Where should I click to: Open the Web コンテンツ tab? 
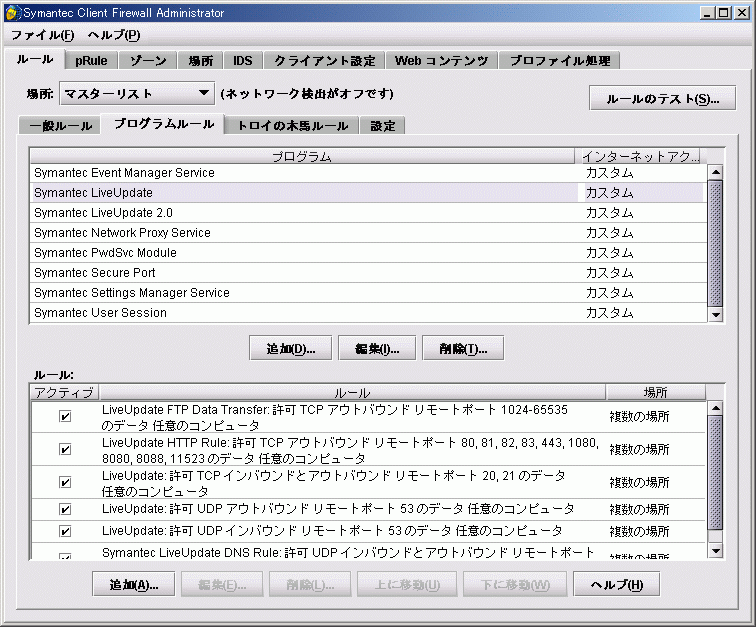pyautogui.click(x=442, y=61)
